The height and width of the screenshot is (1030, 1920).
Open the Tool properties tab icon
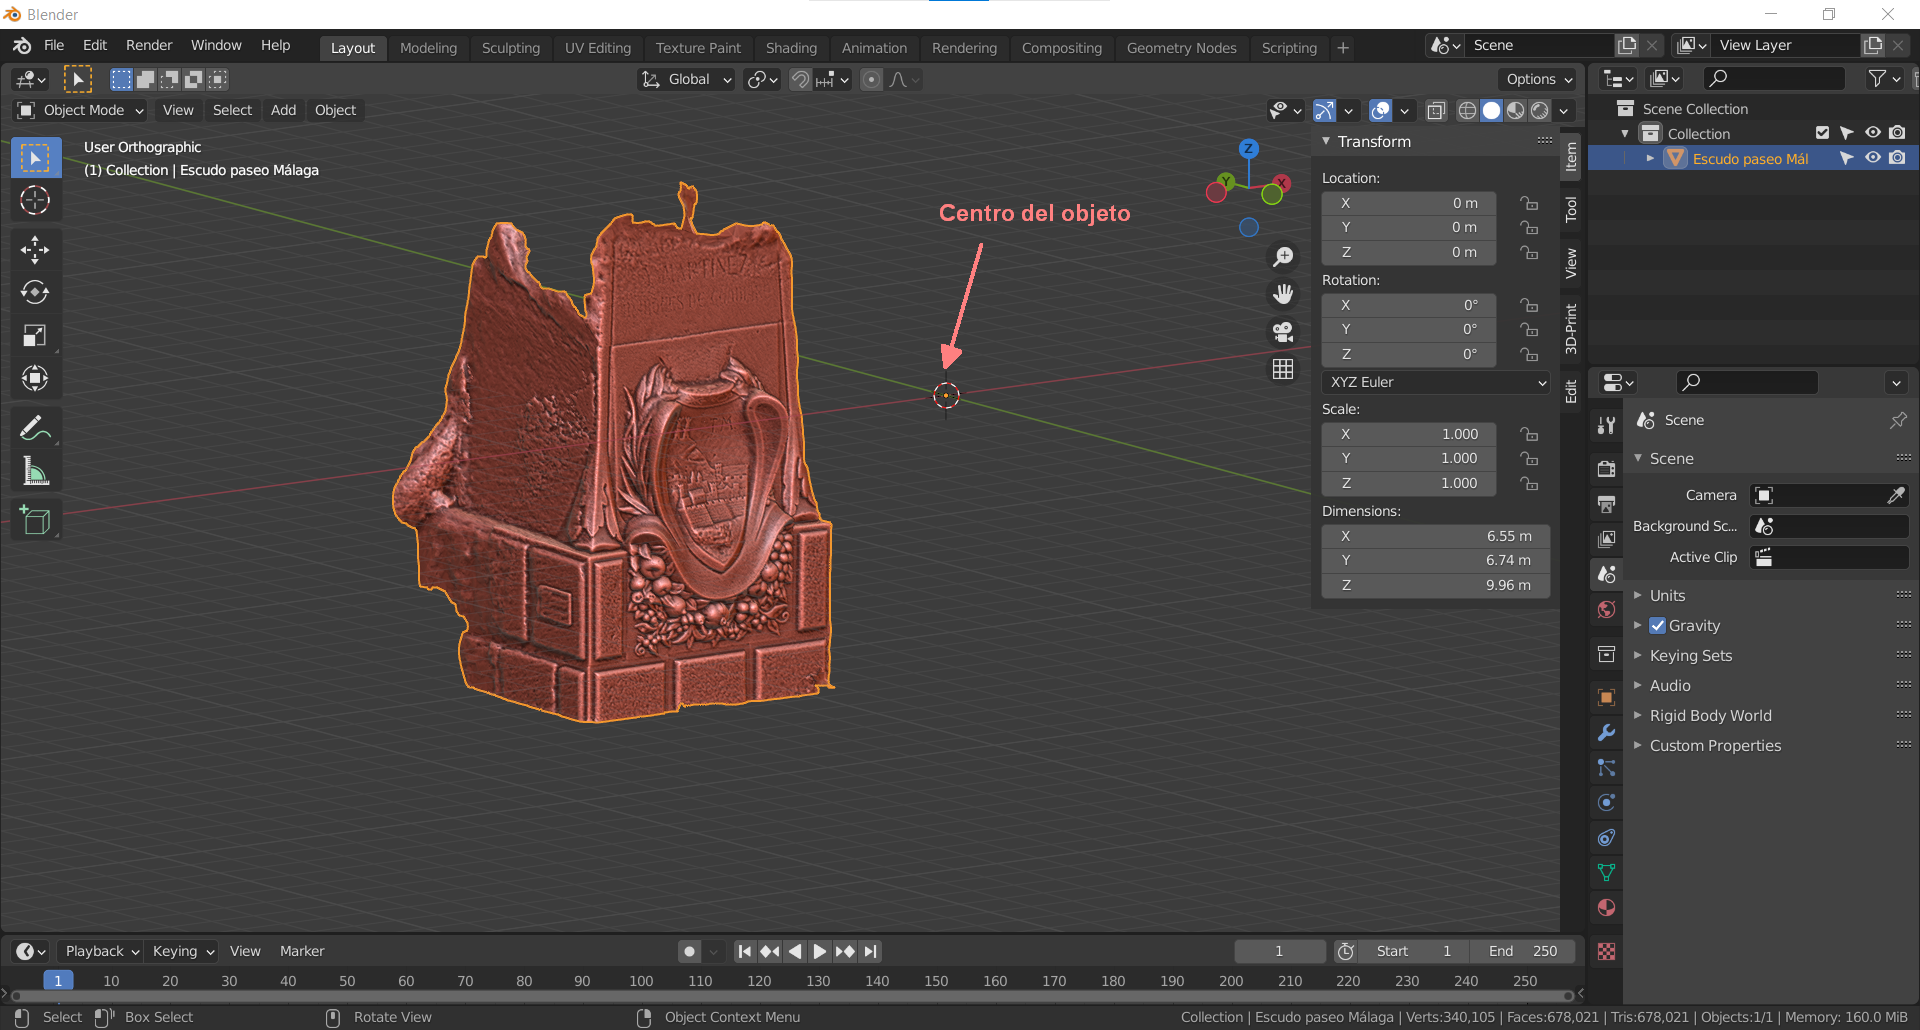[1607, 425]
